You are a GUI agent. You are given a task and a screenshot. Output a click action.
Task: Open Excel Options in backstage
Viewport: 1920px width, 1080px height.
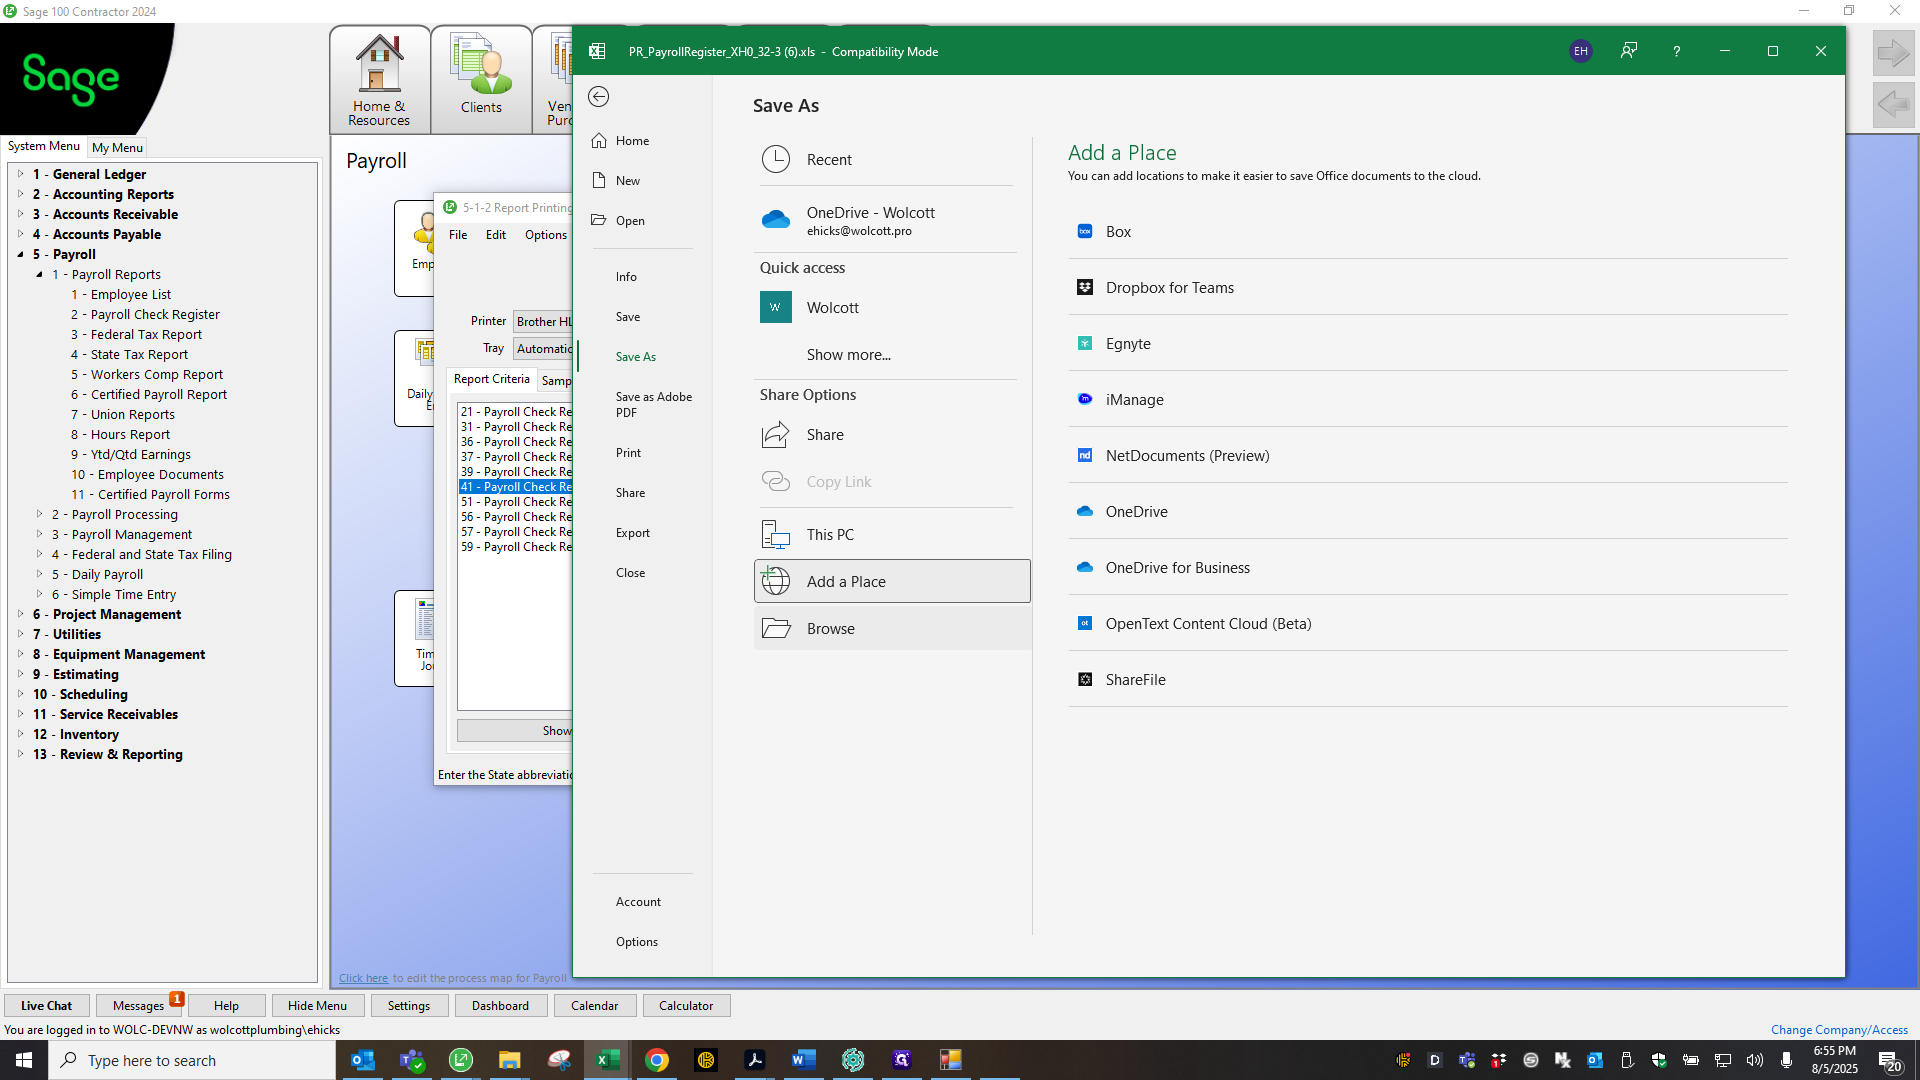click(x=637, y=942)
